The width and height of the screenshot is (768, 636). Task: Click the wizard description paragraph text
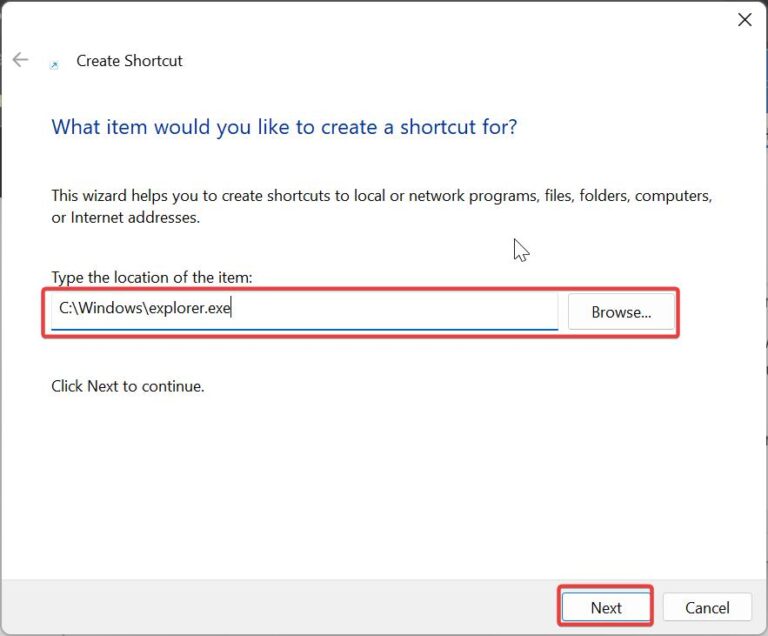[x=382, y=206]
